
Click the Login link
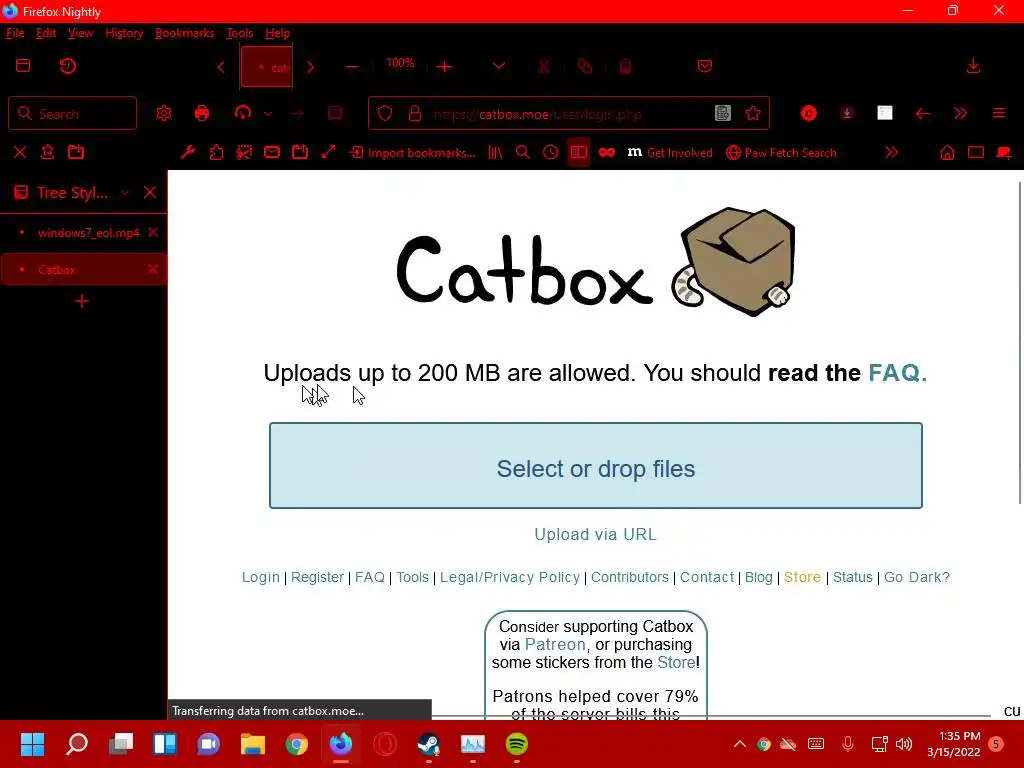261,577
